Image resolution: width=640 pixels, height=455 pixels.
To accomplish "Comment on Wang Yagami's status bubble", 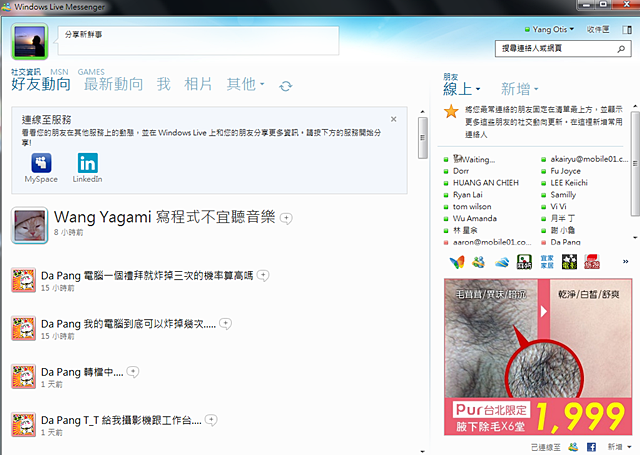I will tap(286, 218).
